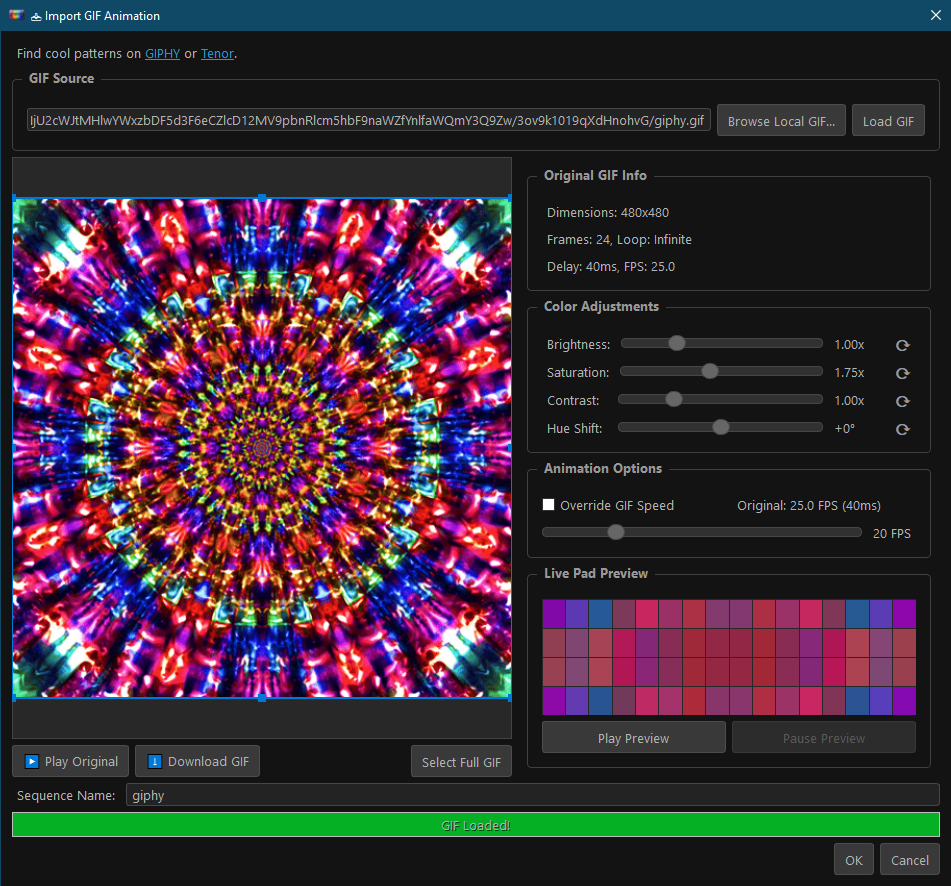
Task: Play the original GIF
Action: [71, 761]
